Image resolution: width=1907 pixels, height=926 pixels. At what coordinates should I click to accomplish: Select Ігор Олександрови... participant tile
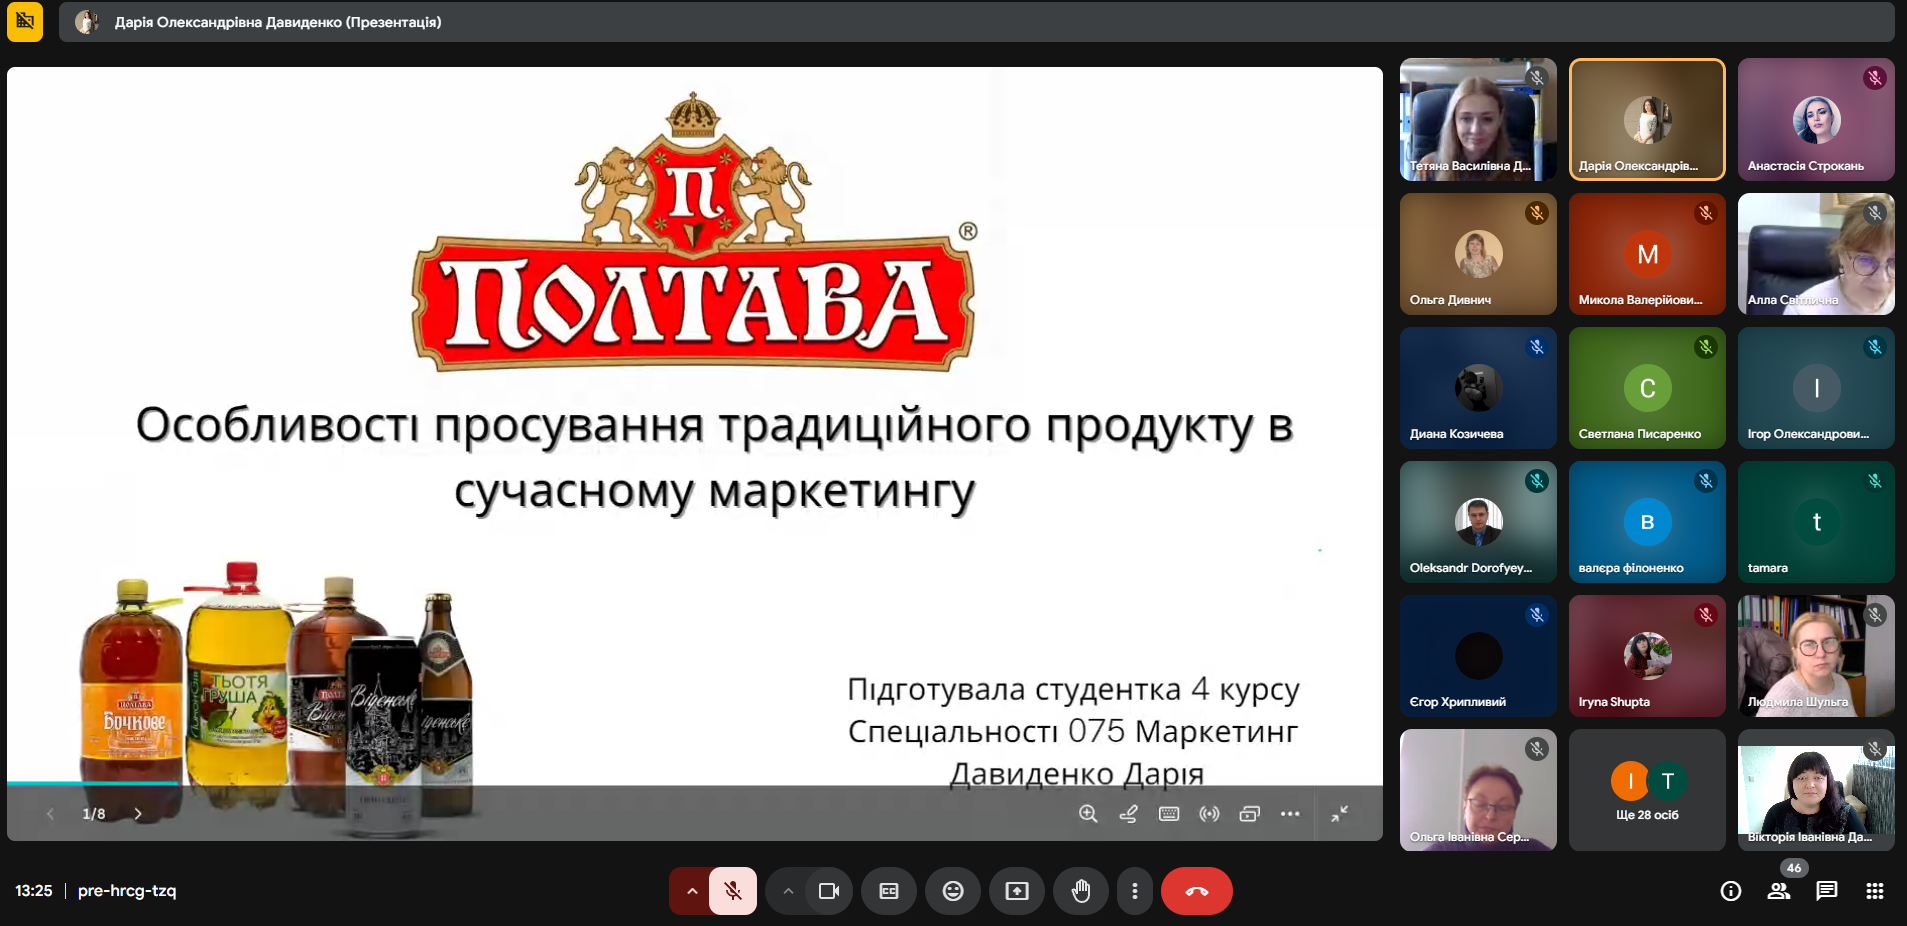click(1816, 388)
